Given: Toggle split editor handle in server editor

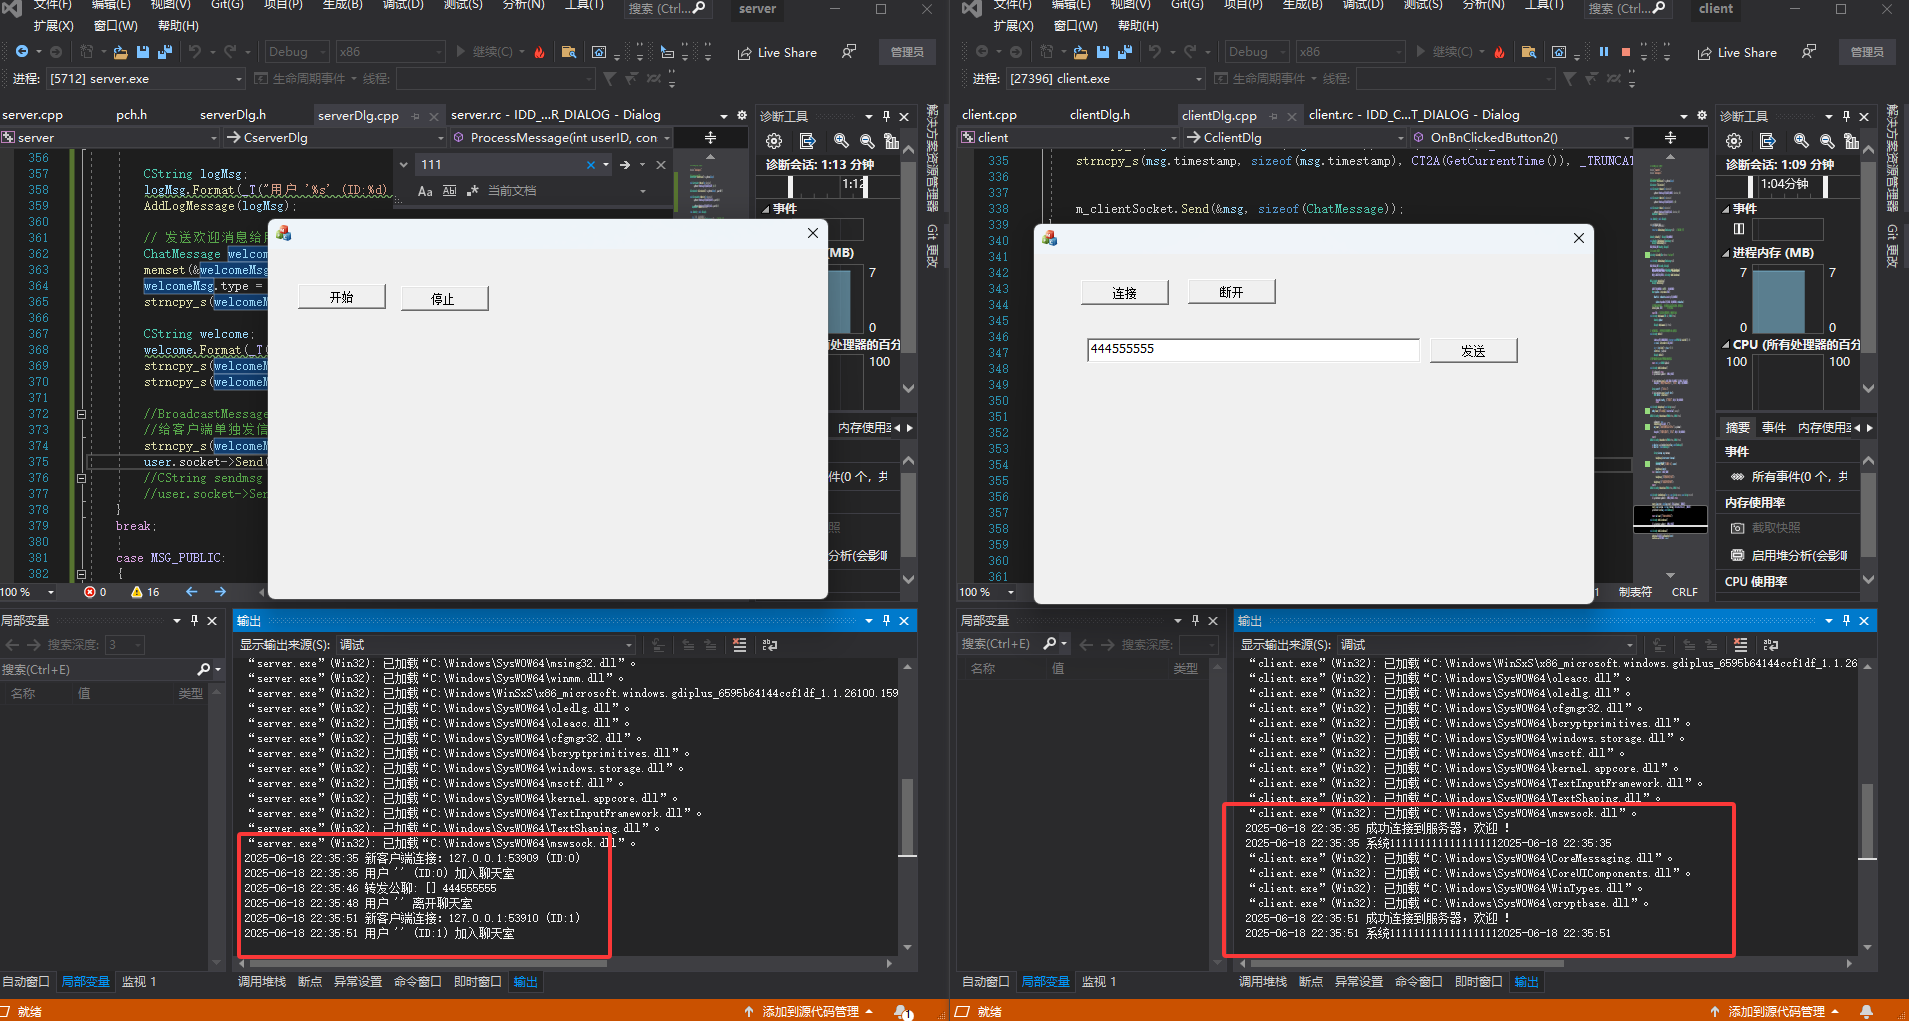Looking at the screenshot, I should pos(710,138).
